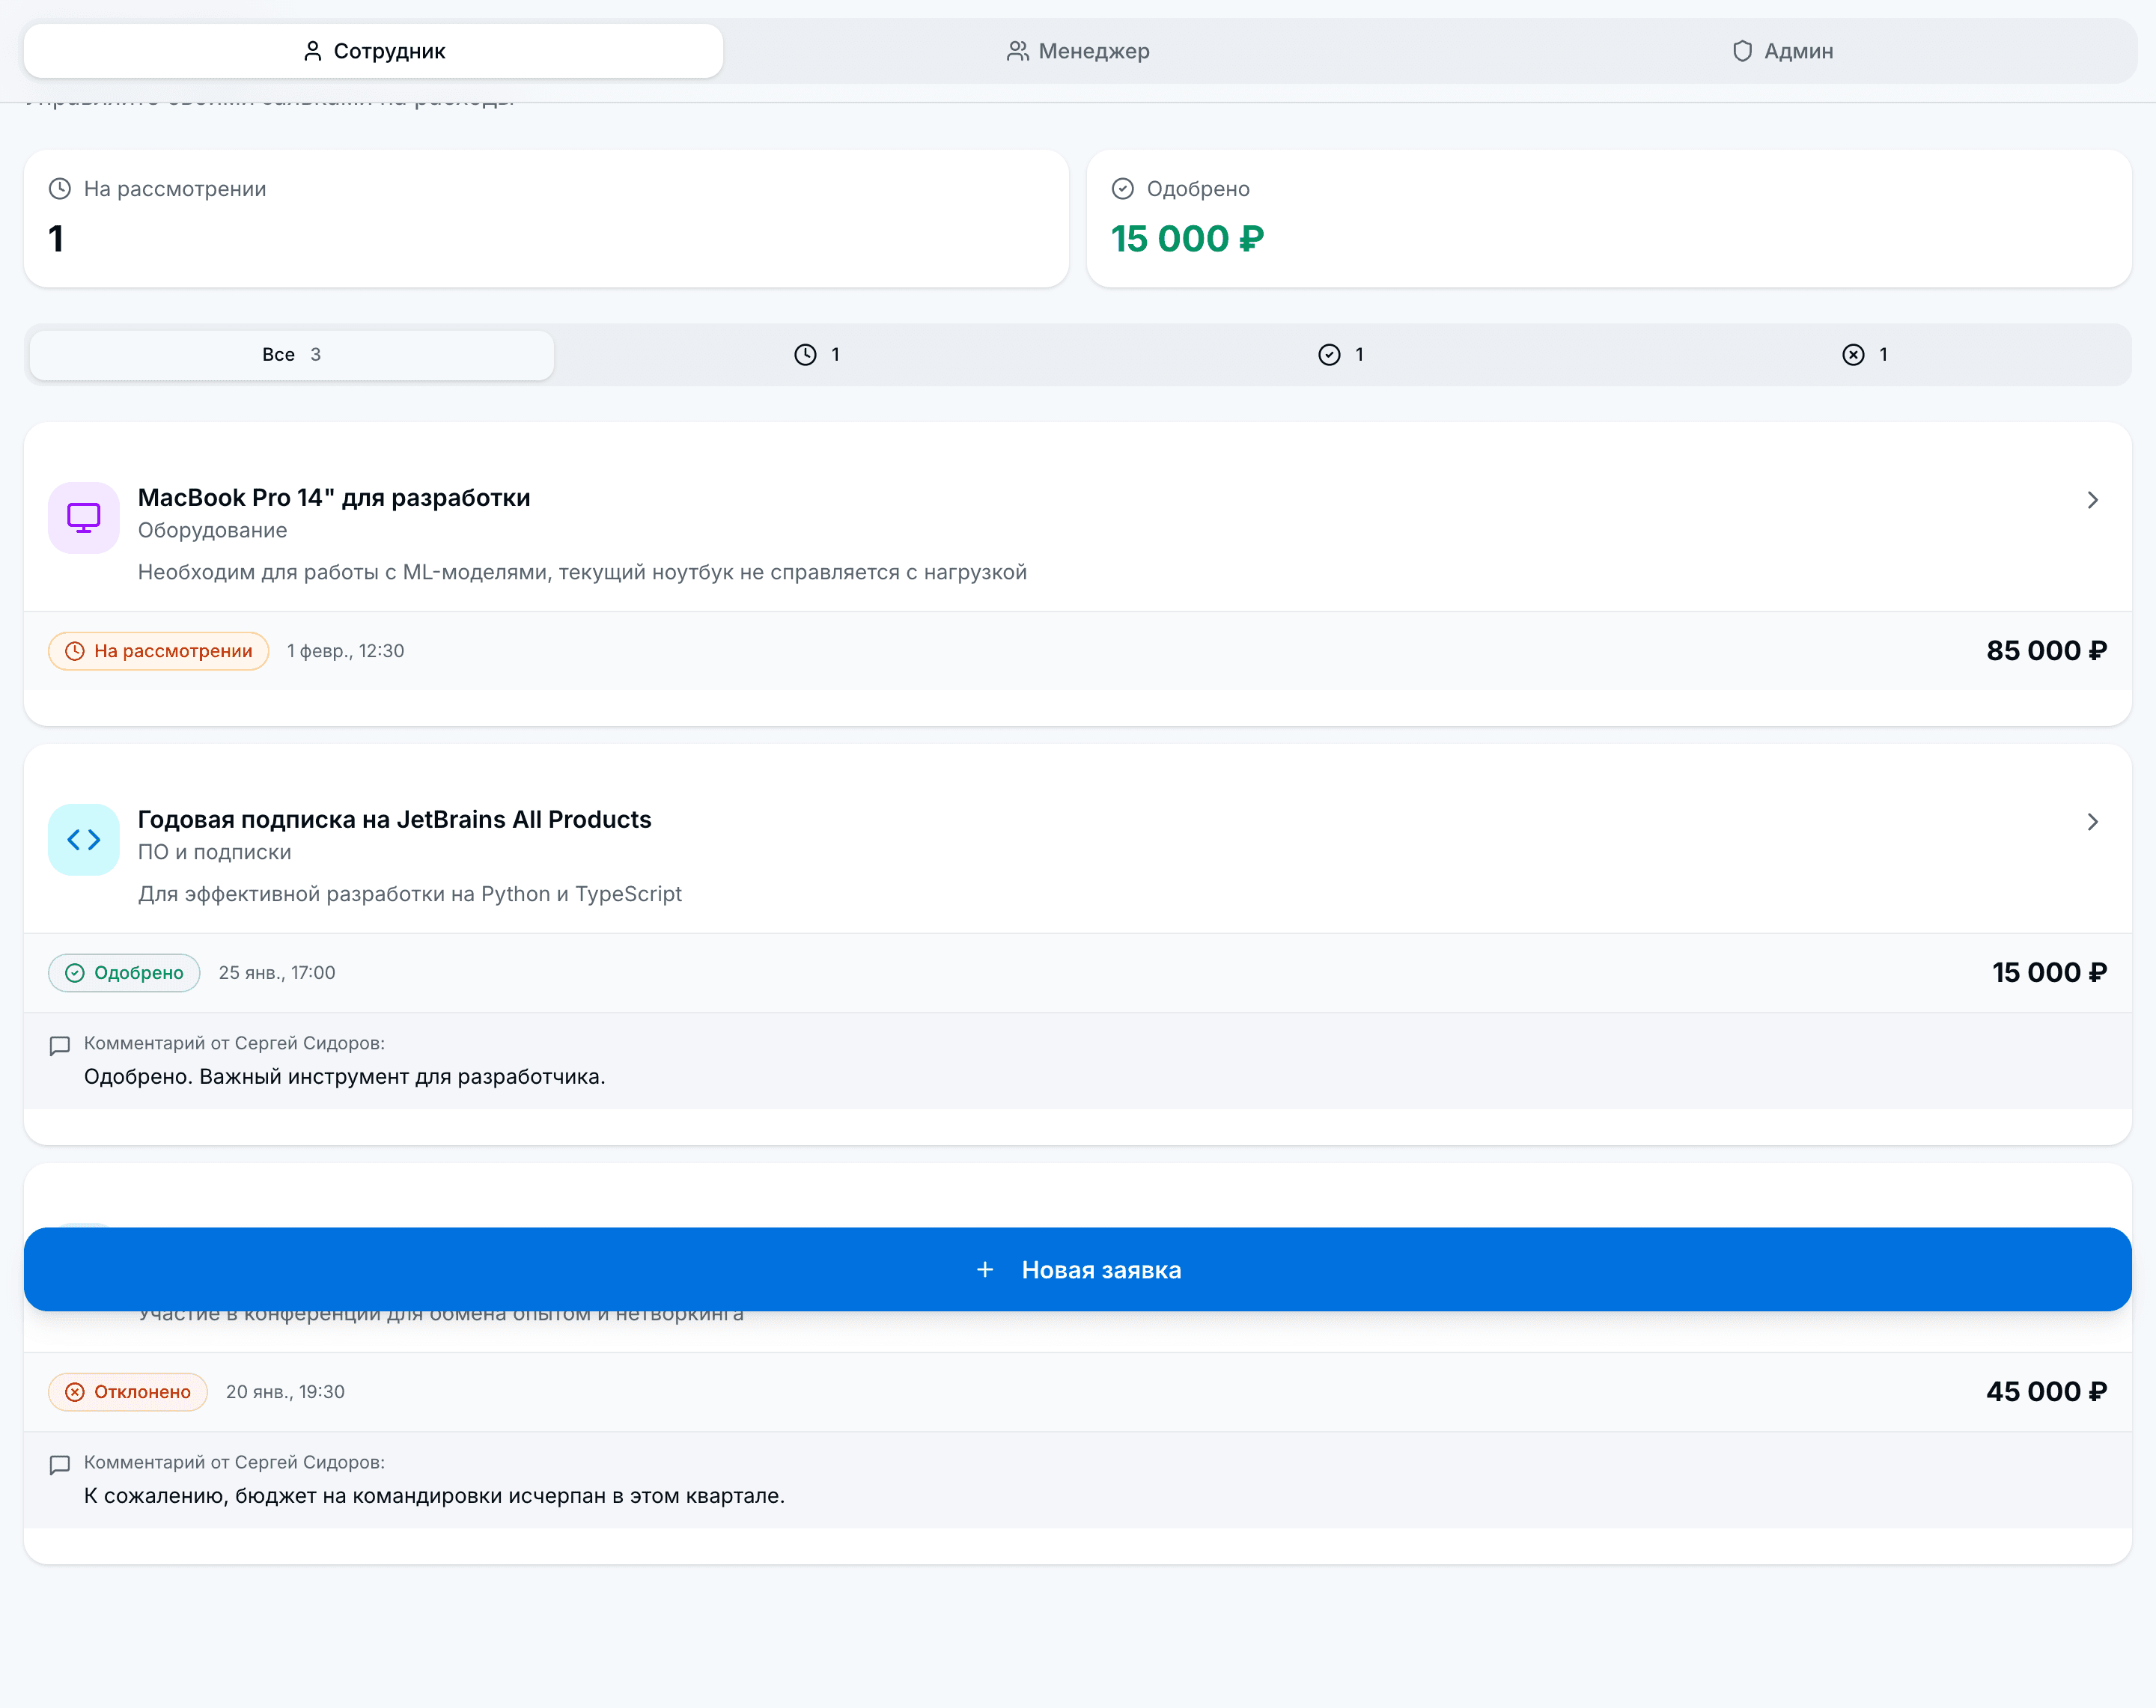Switch to the Сотрудник role tab

(x=373, y=51)
